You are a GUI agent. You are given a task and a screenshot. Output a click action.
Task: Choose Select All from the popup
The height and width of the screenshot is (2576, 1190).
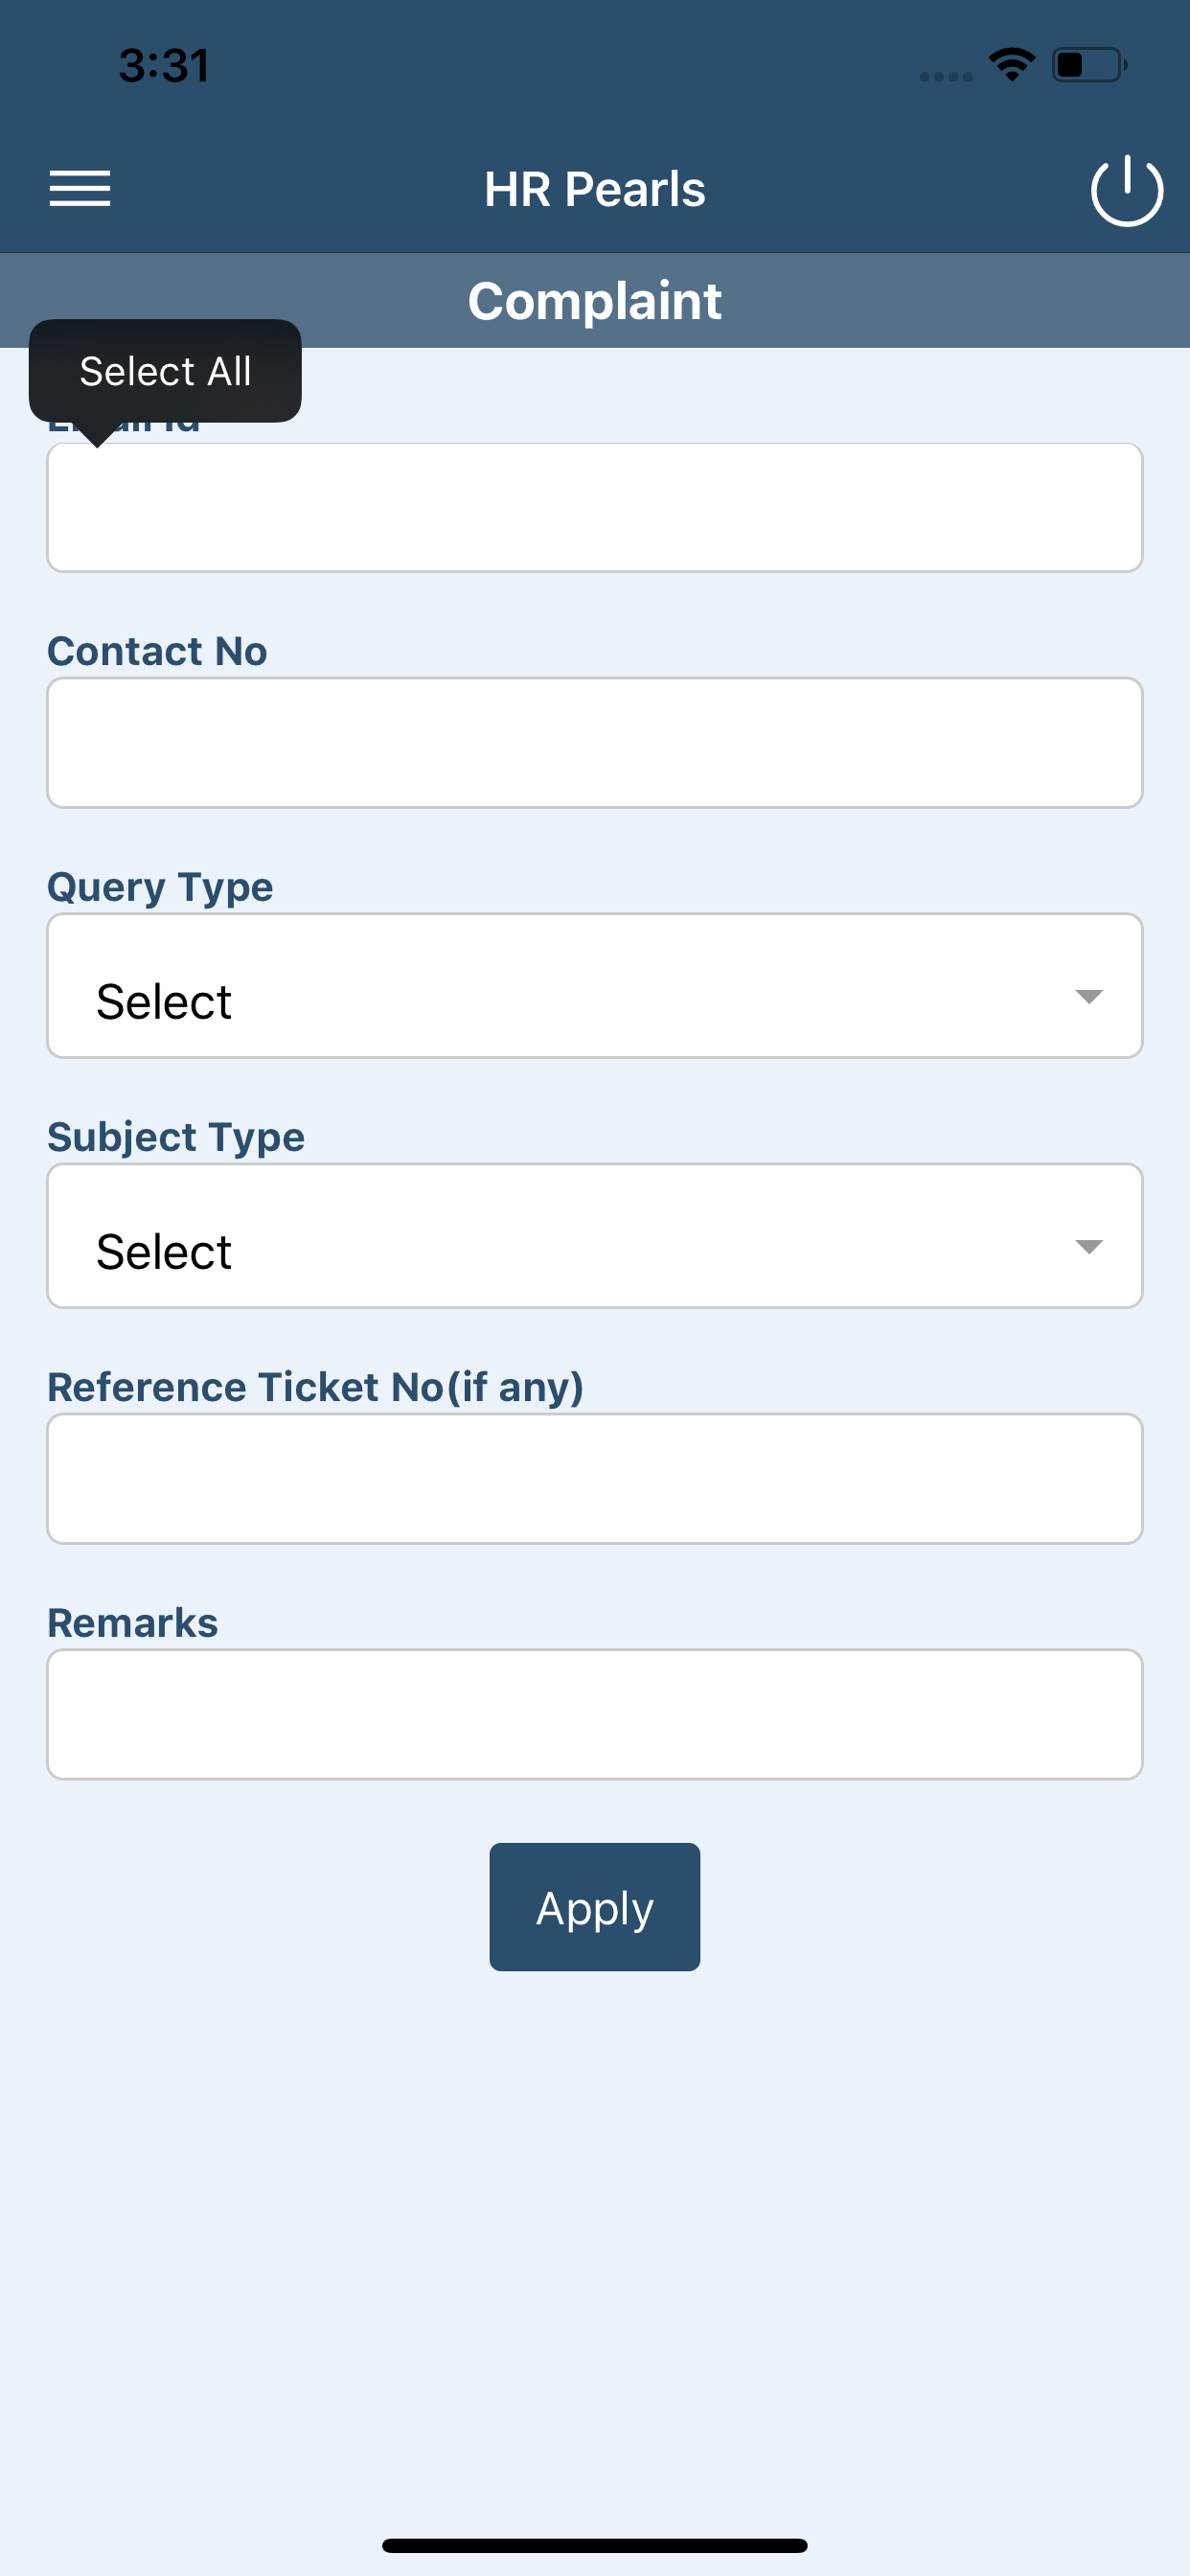(x=165, y=371)
